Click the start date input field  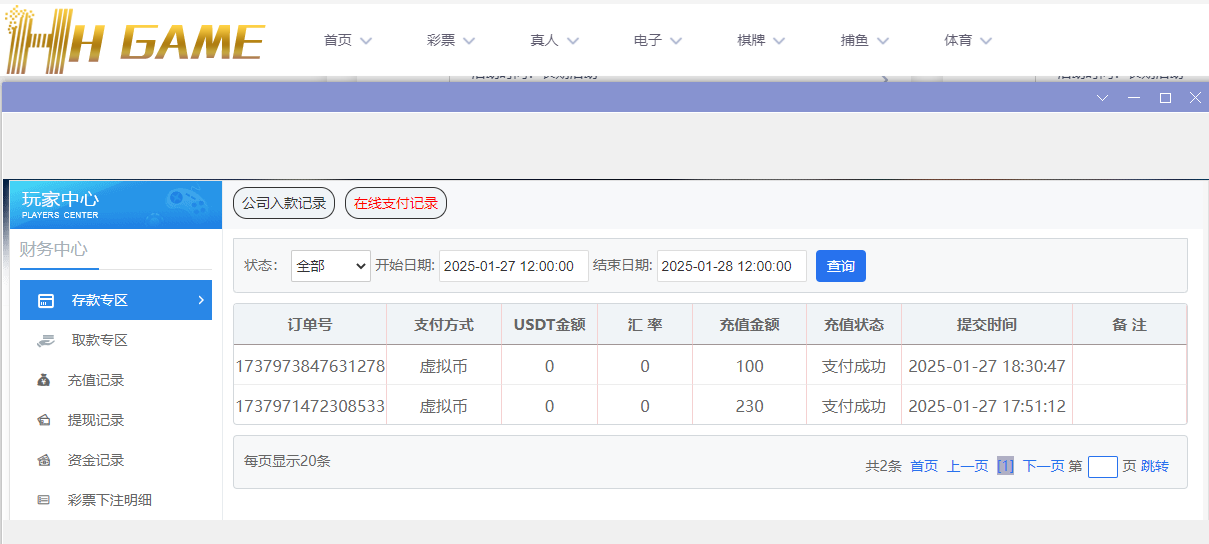pos(510,266)
